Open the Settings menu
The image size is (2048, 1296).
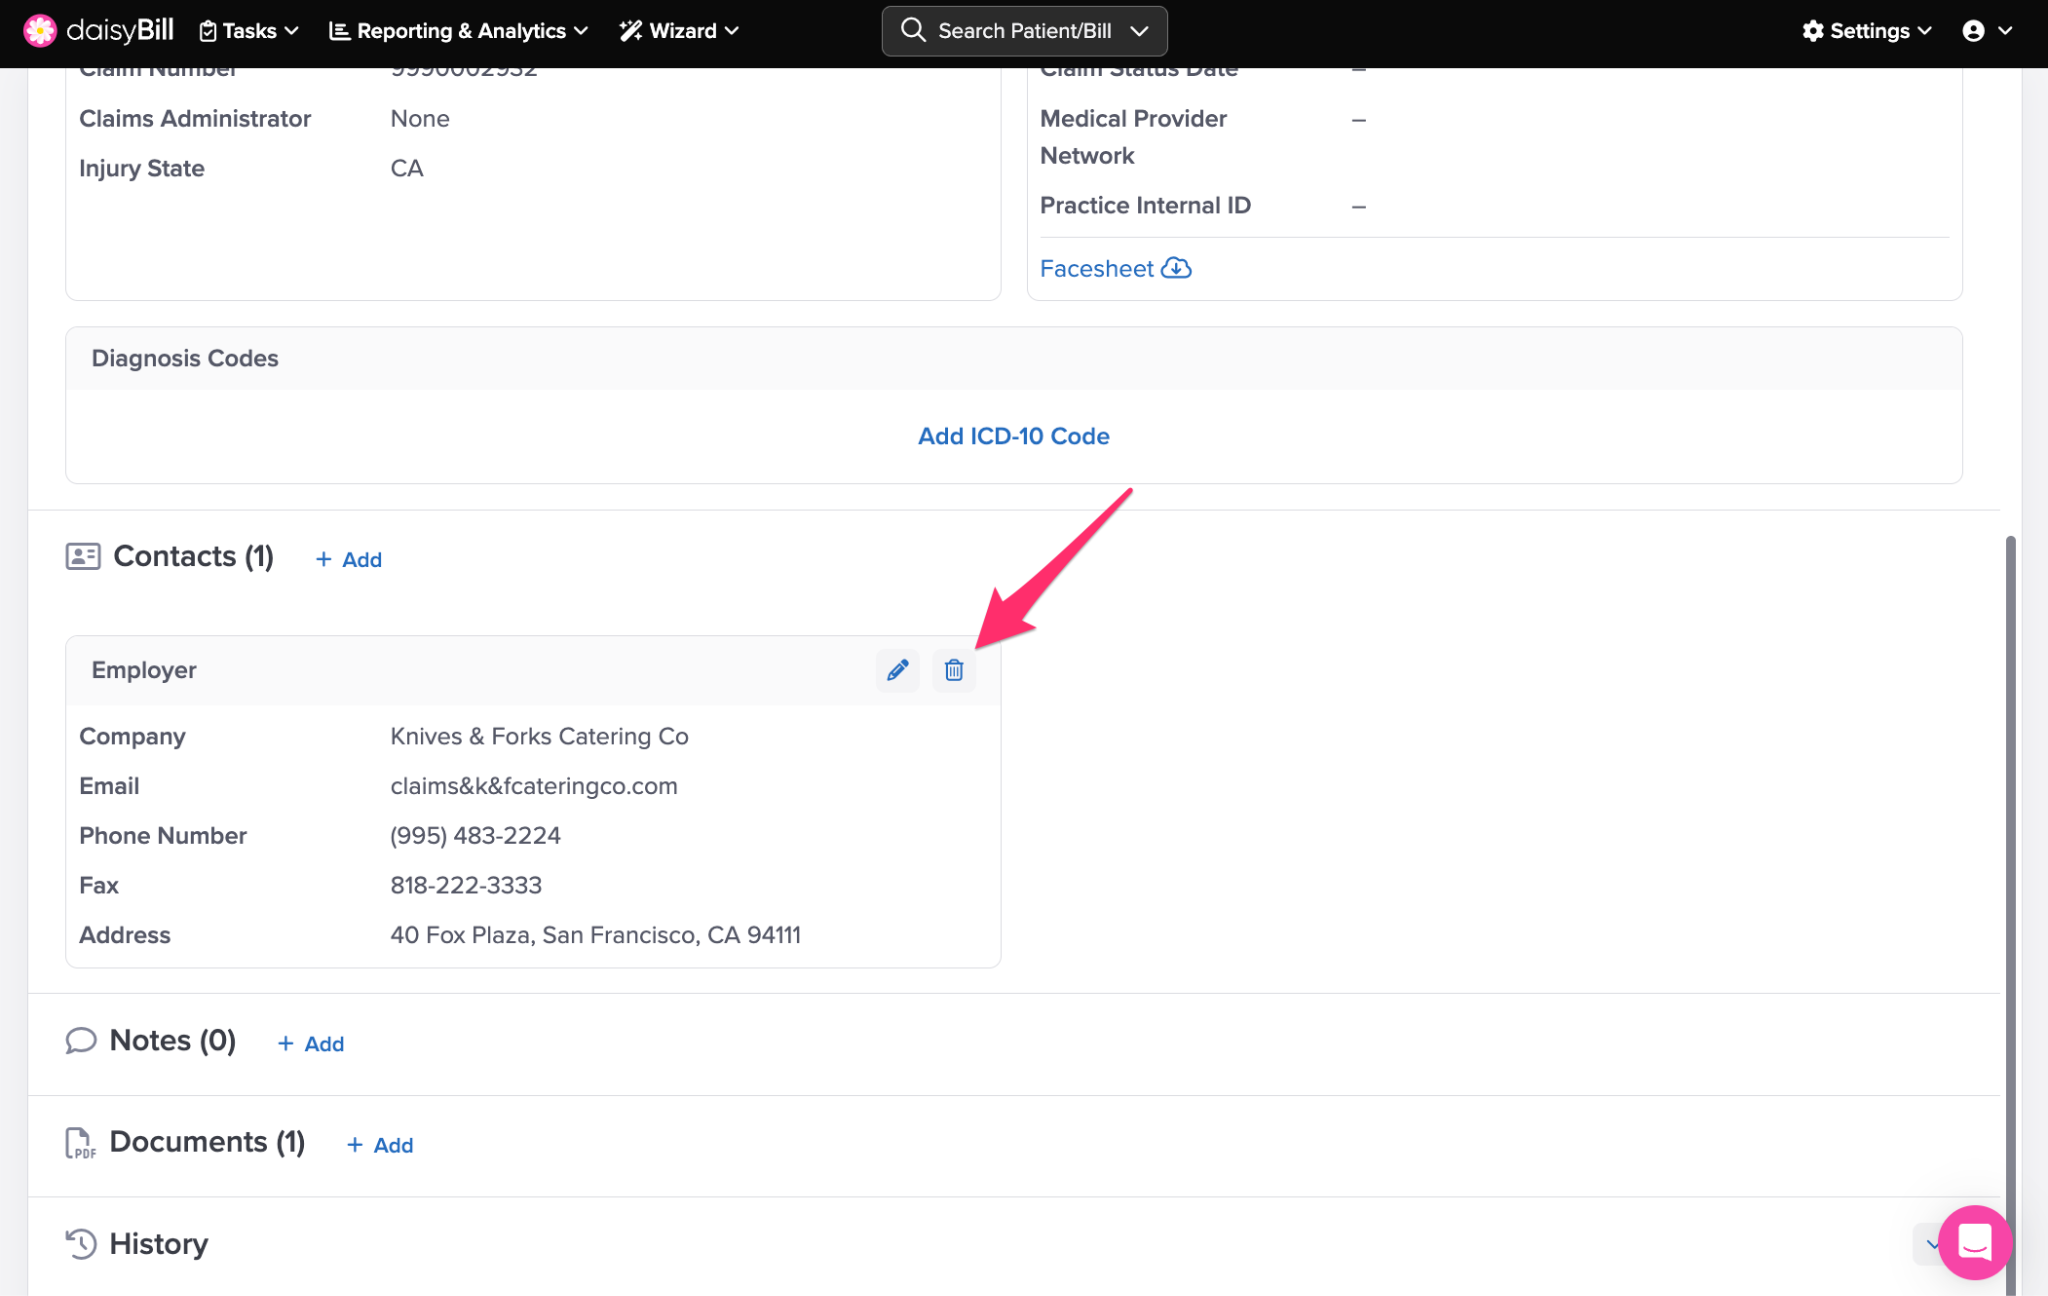[1867, 31]
